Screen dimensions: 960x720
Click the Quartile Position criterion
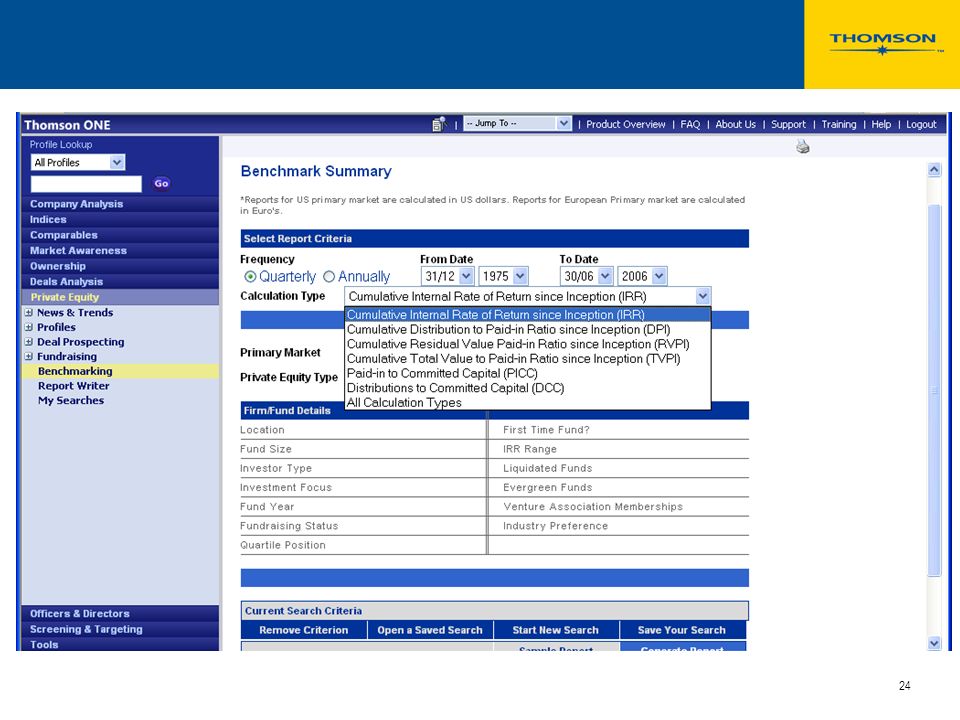click(x=283, y=545)
